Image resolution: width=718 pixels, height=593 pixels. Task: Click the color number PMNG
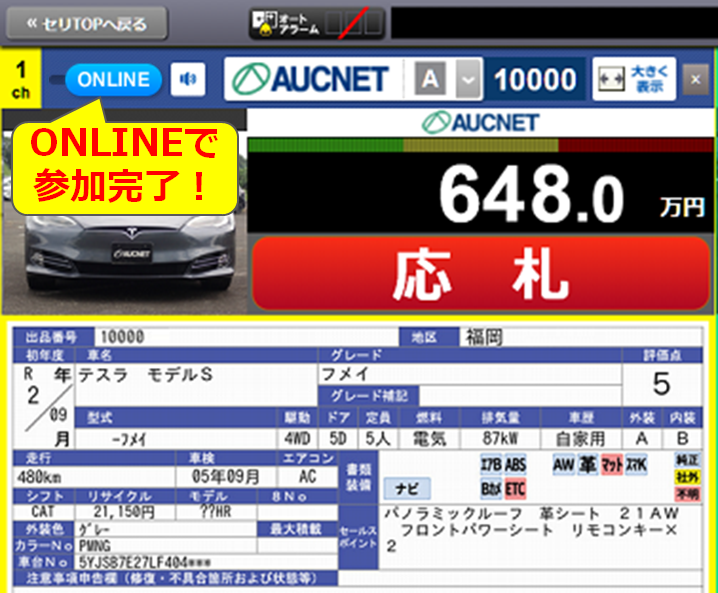click(x=95, y=545)
